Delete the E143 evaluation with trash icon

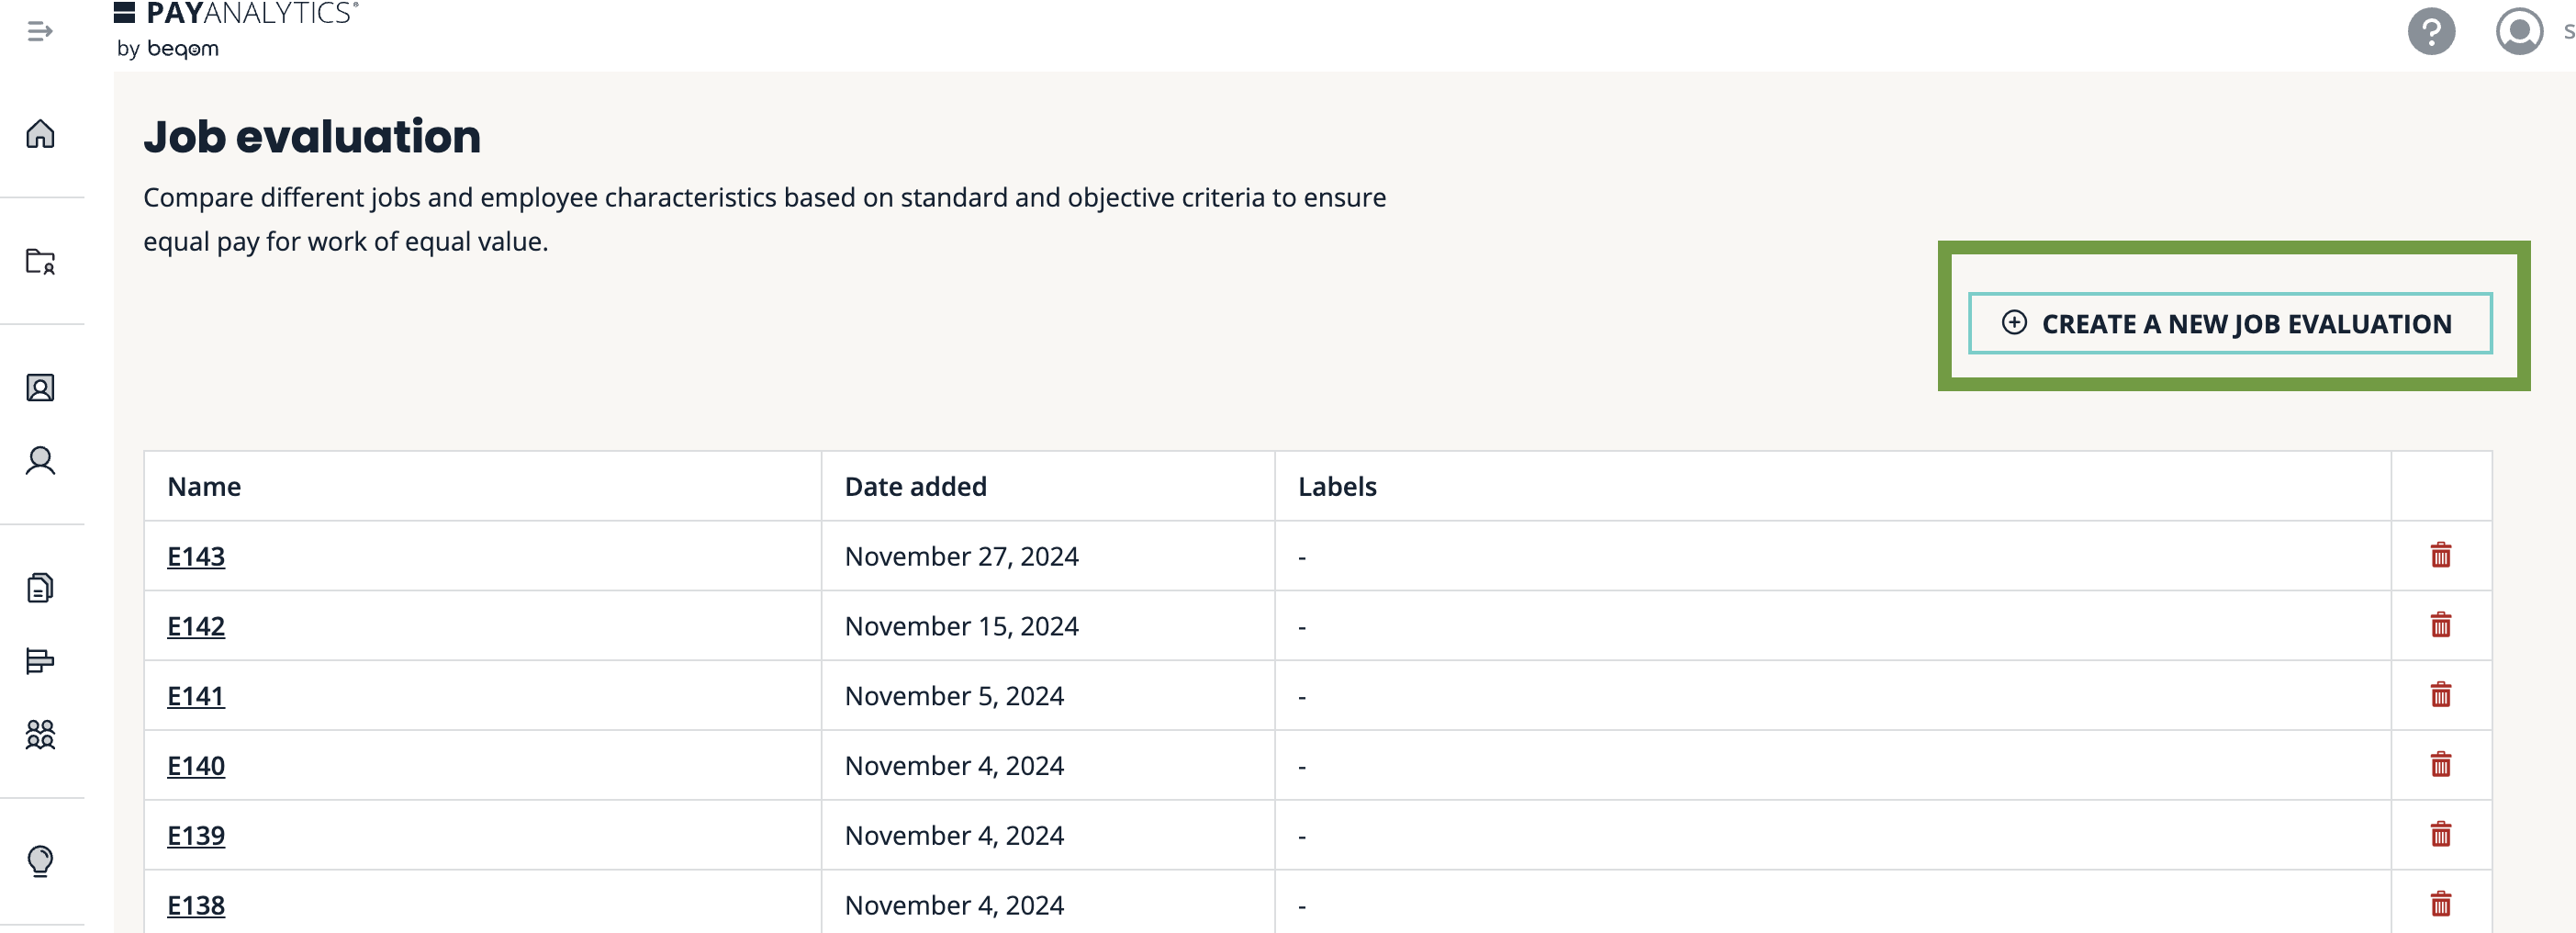(x=2440, y=556)
